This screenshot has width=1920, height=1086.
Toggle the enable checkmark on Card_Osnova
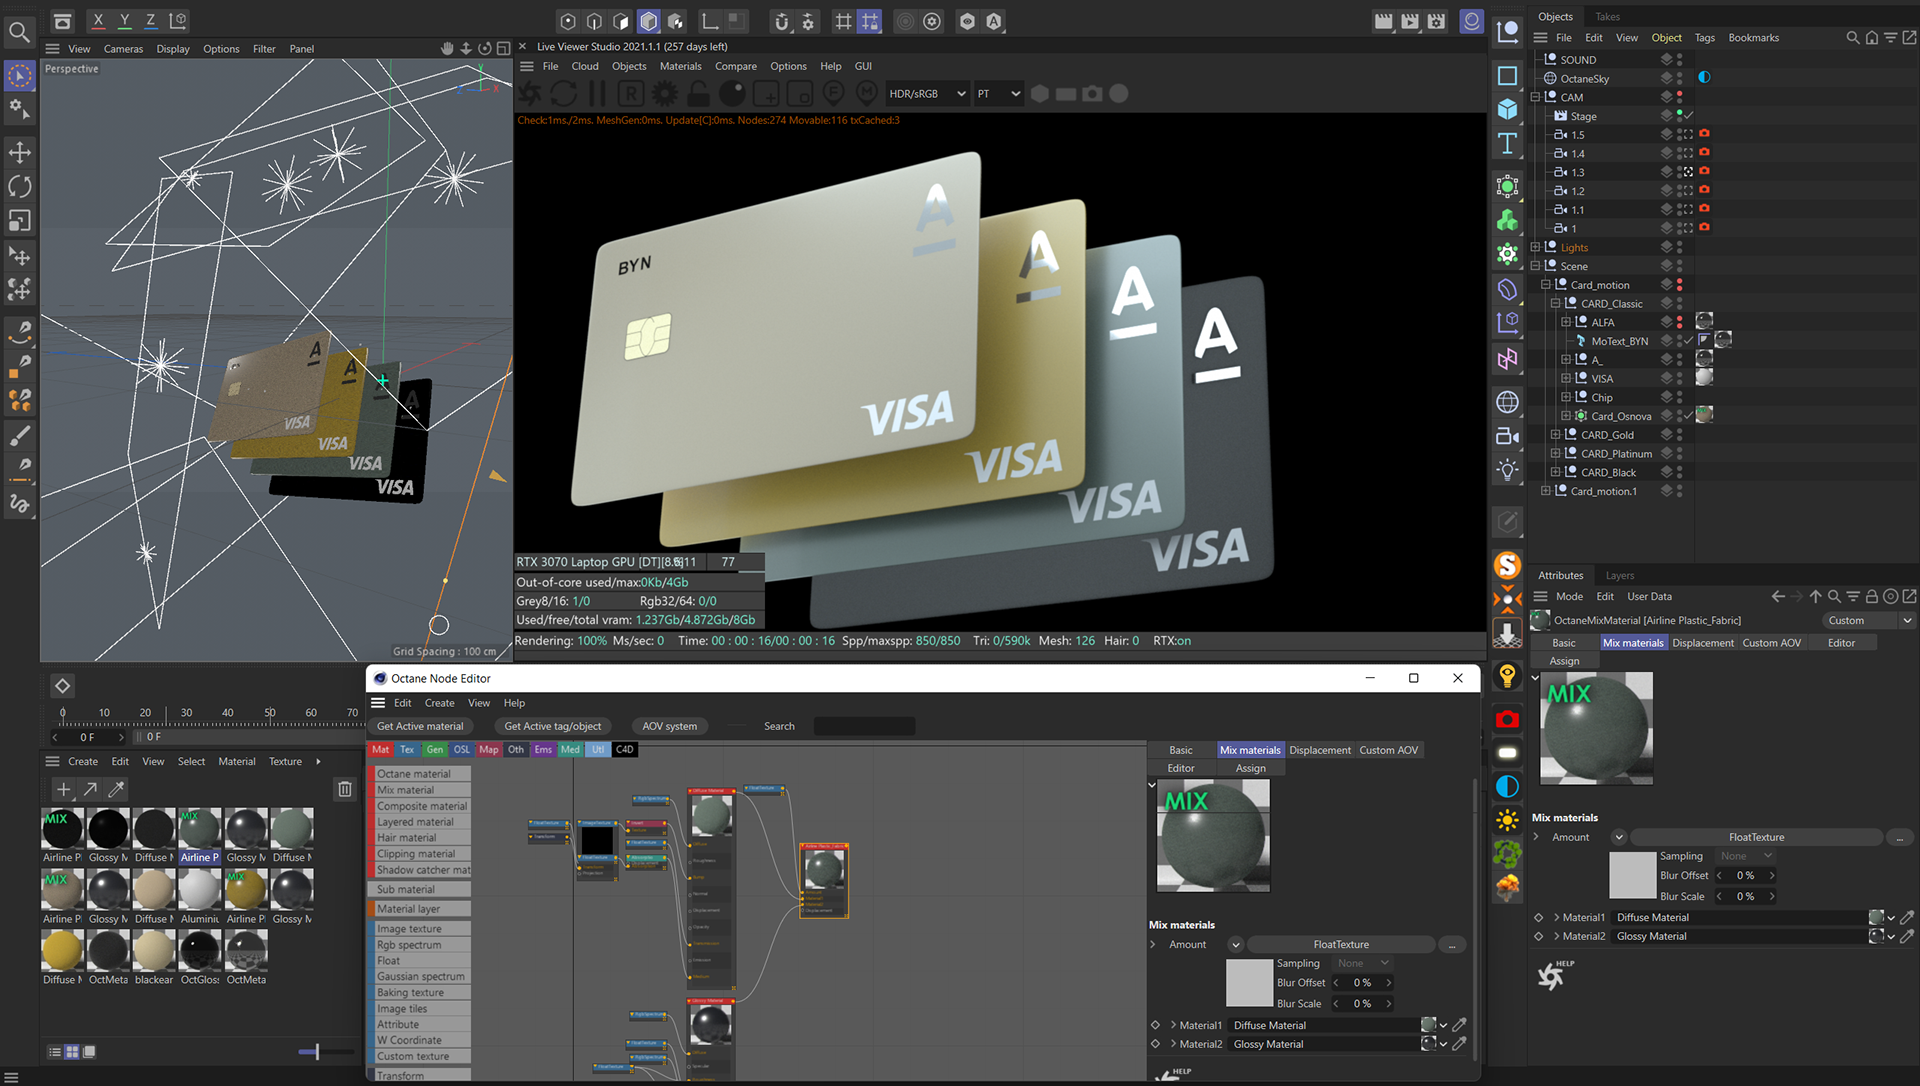pos(1688,416)
